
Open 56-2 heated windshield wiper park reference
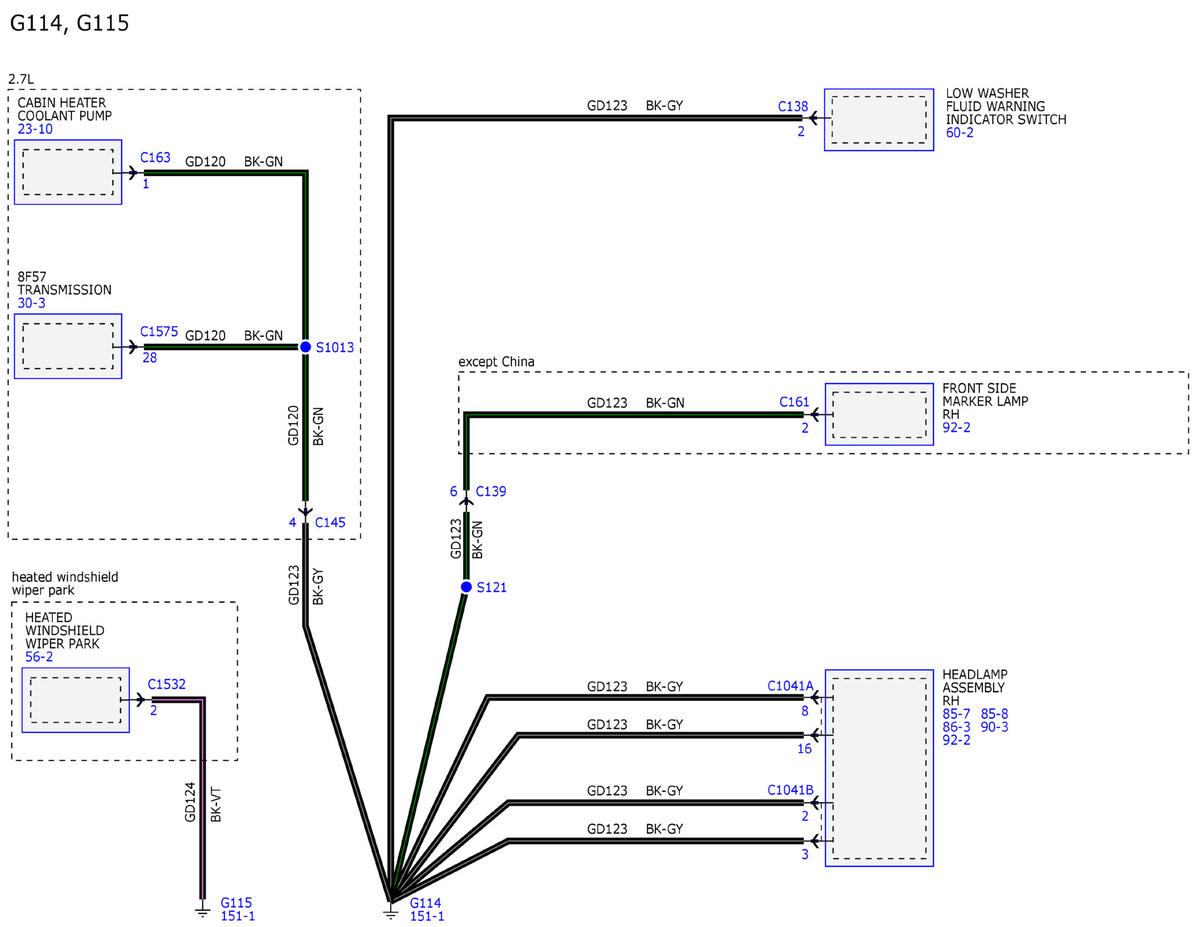click(x=40, y=657)
